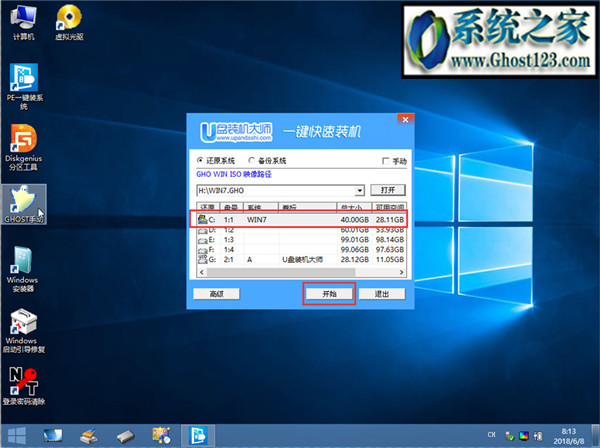The height and width of the screenshot is (448, 600).
Task: Click the 可用空间 column header
Action: [x=390, y=207]
